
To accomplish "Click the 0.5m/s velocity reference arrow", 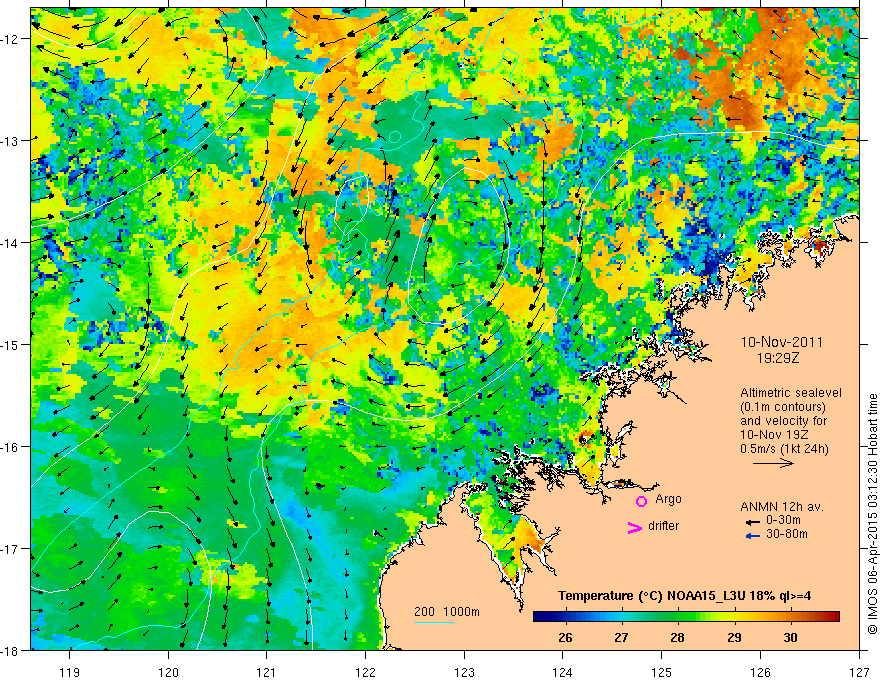I will [x=773, y=463].
